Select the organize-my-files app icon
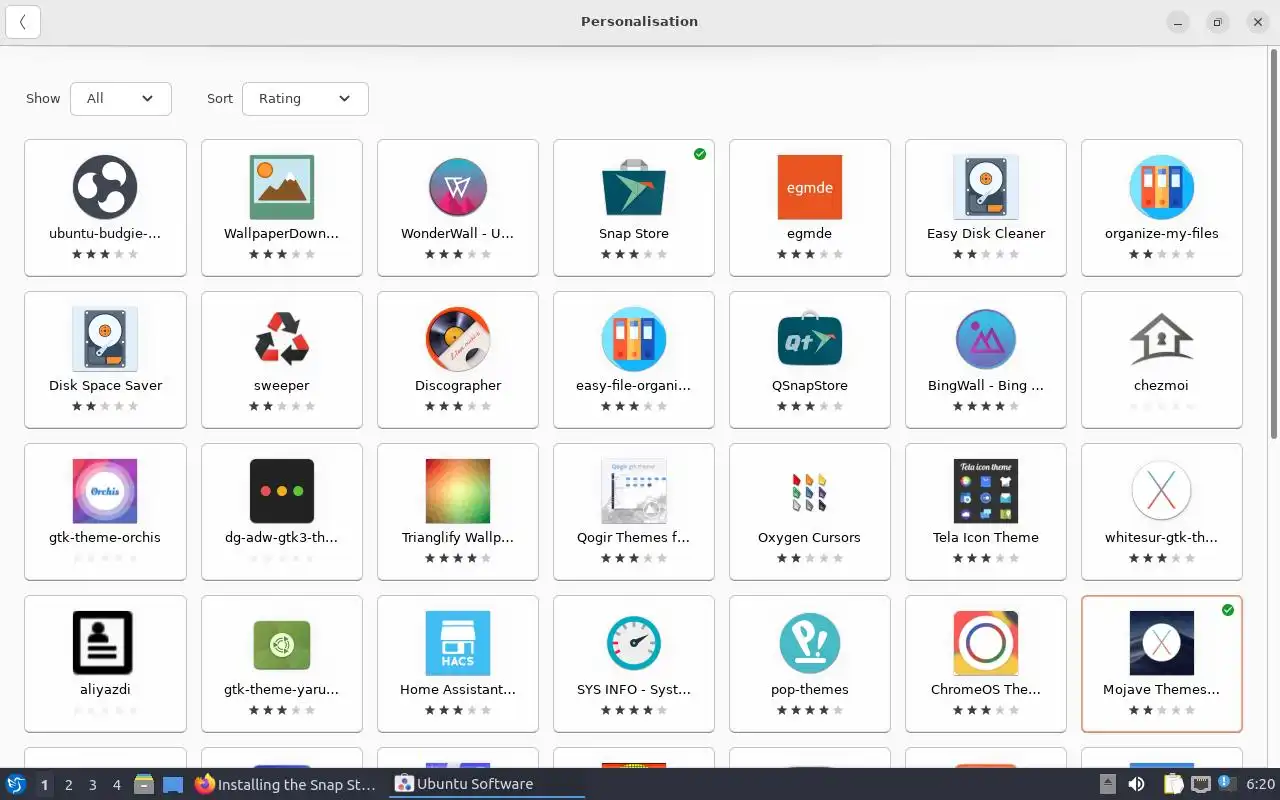 pyautogui.click(x=1162, y=187)
